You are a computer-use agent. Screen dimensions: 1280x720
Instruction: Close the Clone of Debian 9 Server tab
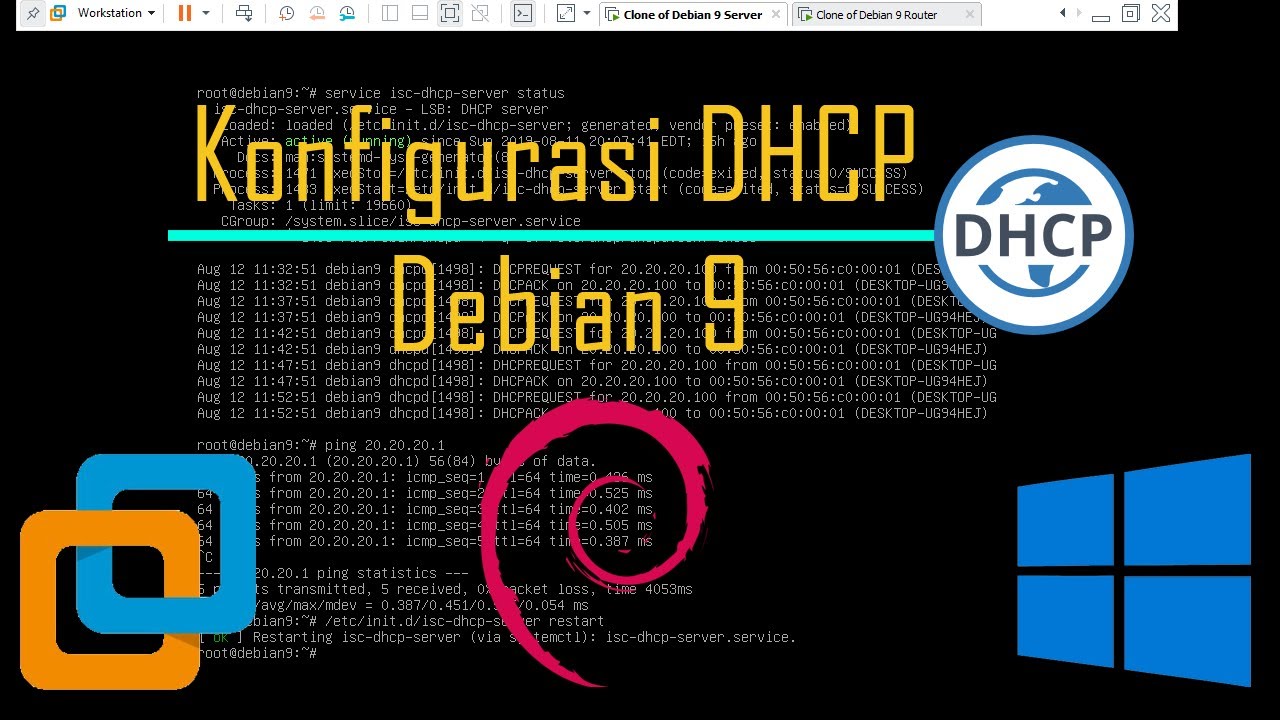[x=776, y=15]
